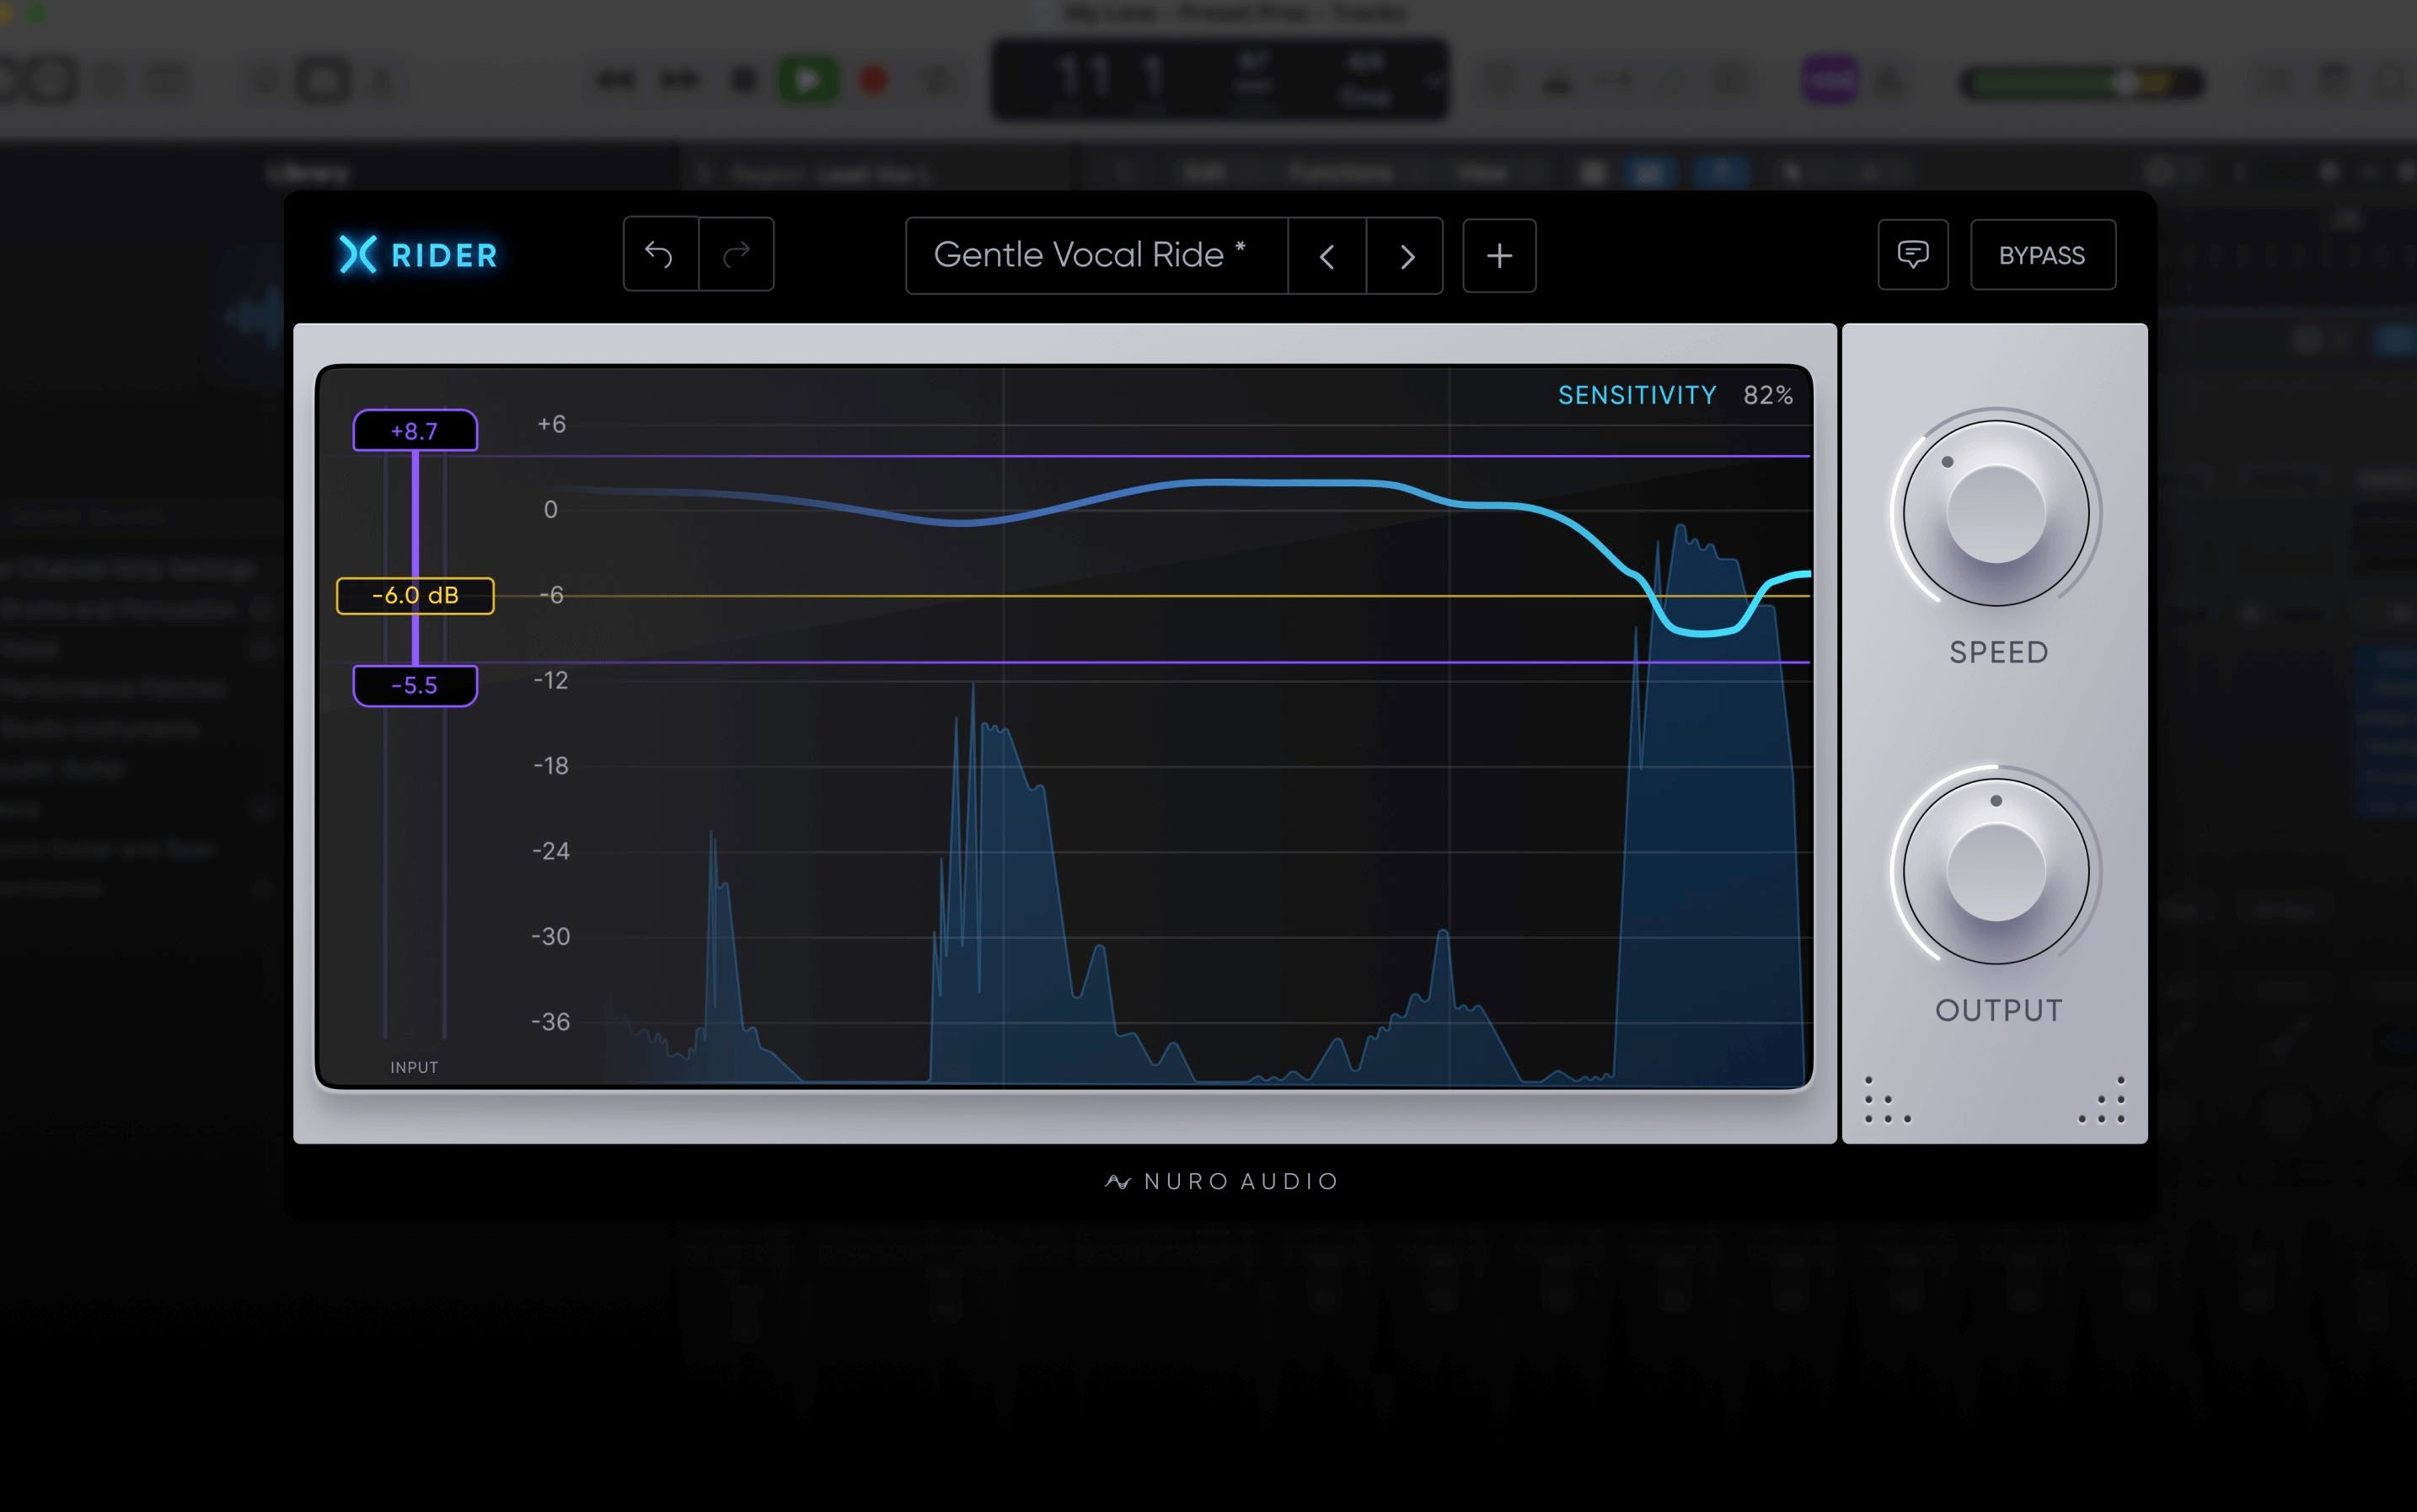Click the X Rider logo

[418, 255]
